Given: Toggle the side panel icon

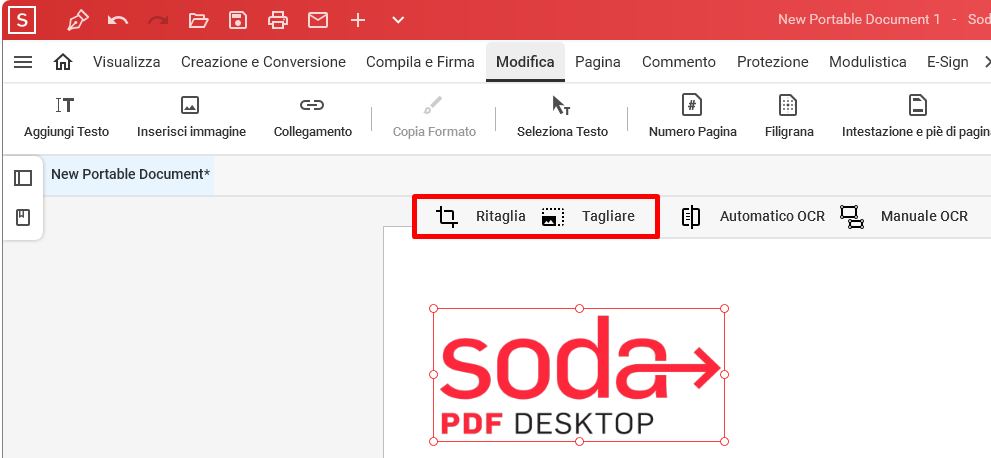Looking at the screenshot, I should [23, 178].
